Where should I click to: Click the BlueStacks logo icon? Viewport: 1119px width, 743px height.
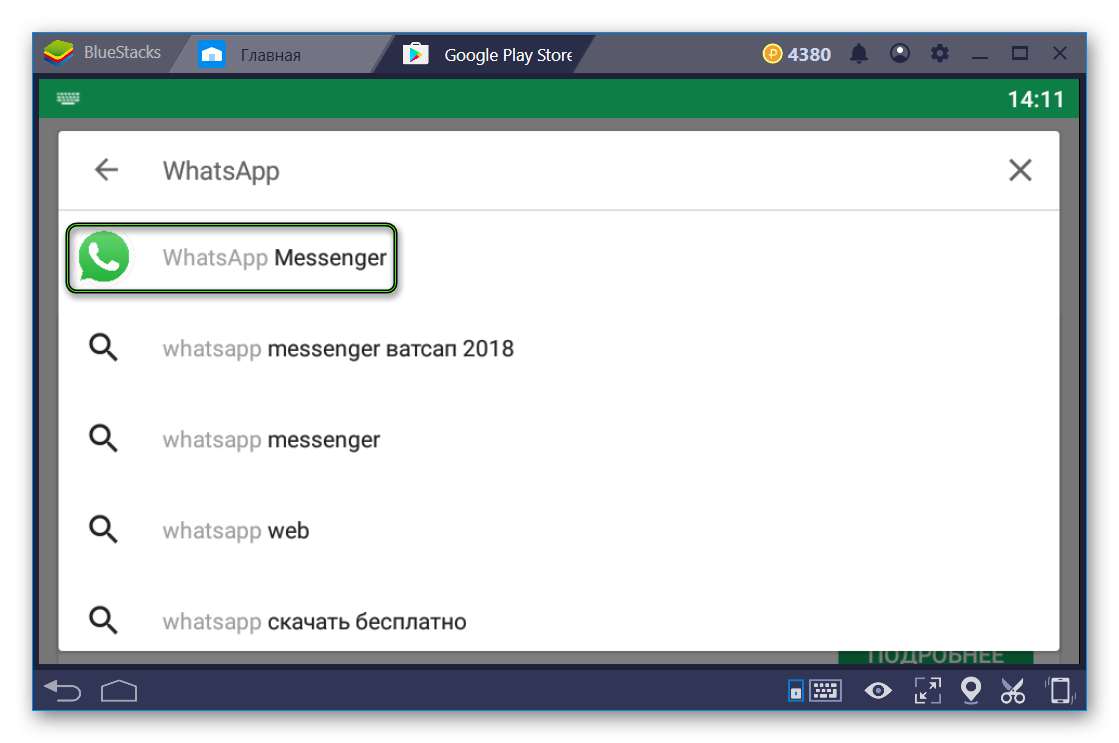pos(58,53)
